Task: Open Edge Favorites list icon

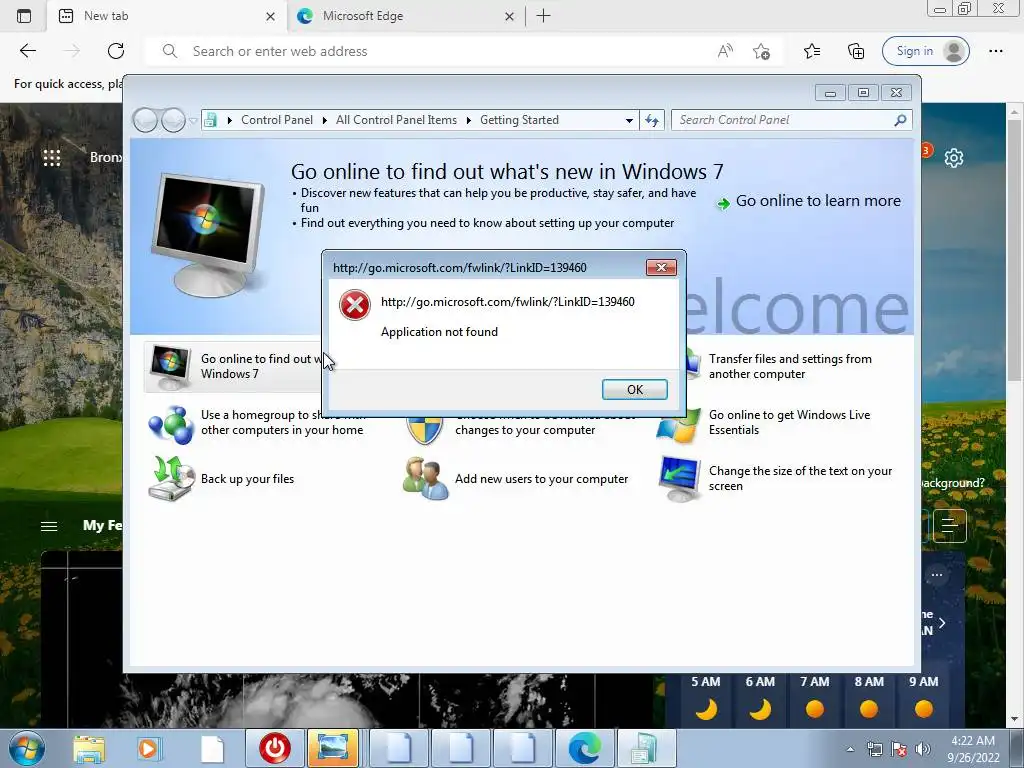Action: [812, 51]
